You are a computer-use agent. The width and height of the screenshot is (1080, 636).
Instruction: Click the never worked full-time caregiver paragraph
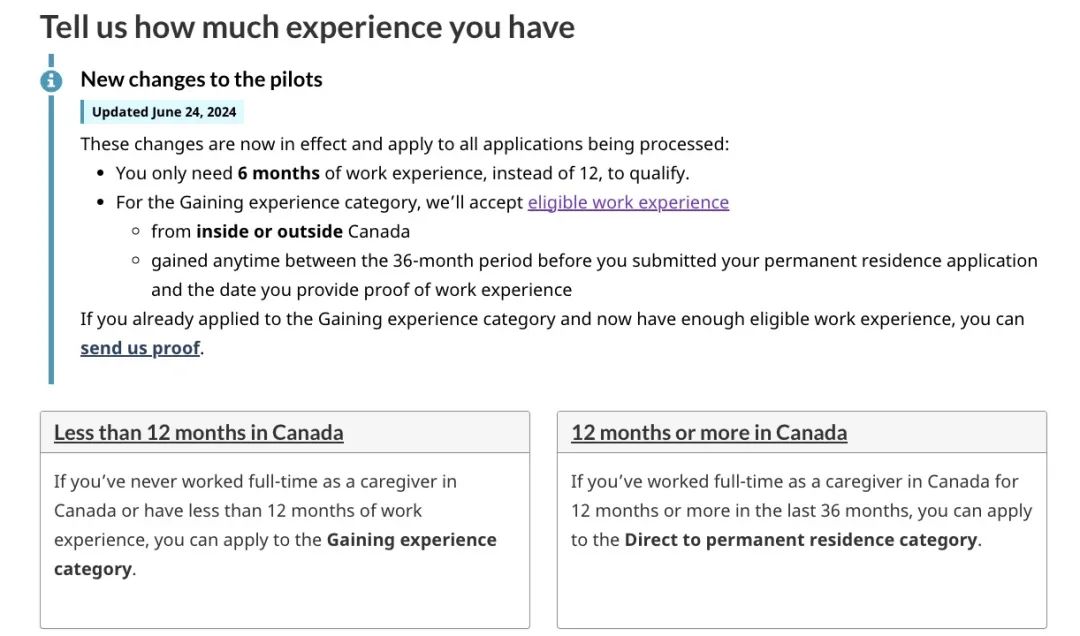(x=275, y=525)
